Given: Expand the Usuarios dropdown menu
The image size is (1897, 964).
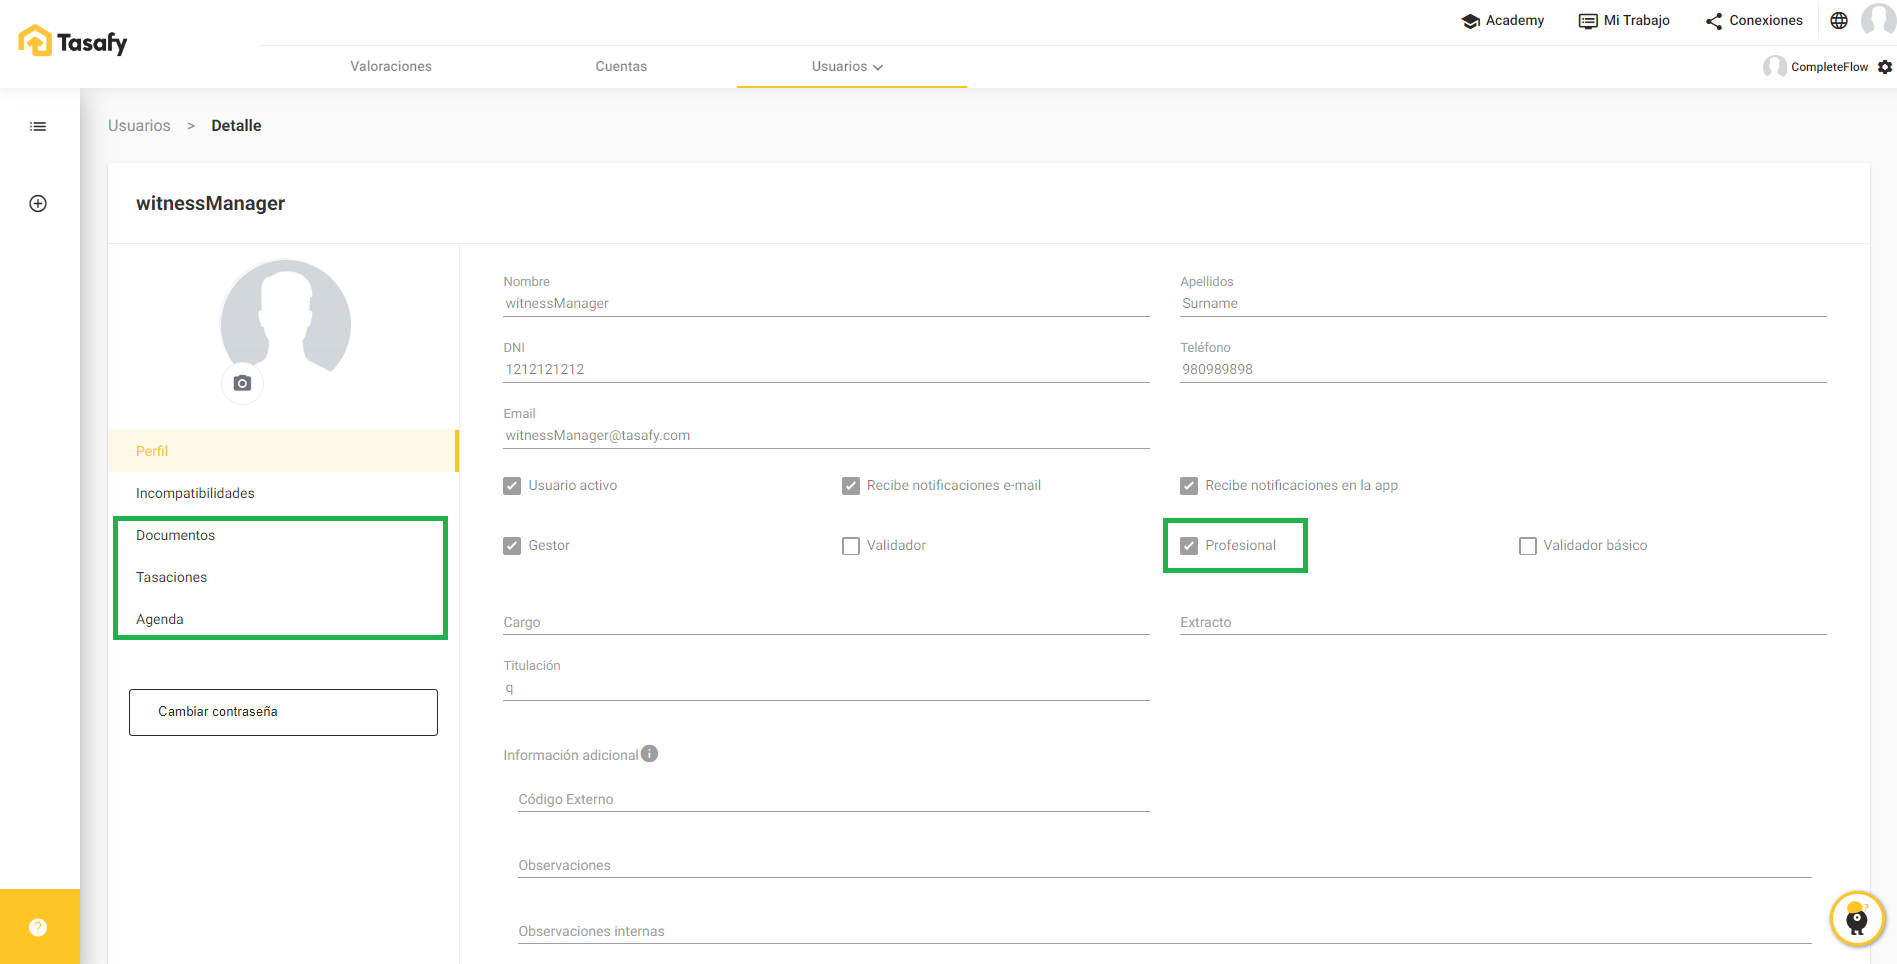Looking at the screenshot, I should [x=848, y=67].
